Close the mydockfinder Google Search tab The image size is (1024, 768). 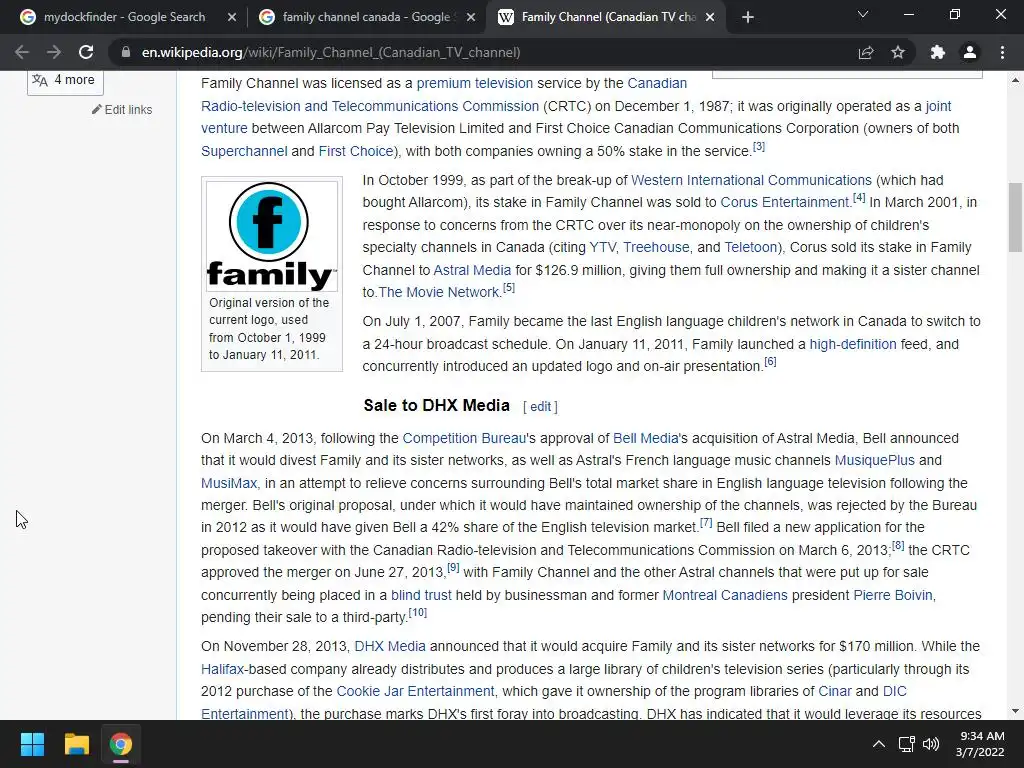click(232, 17)
